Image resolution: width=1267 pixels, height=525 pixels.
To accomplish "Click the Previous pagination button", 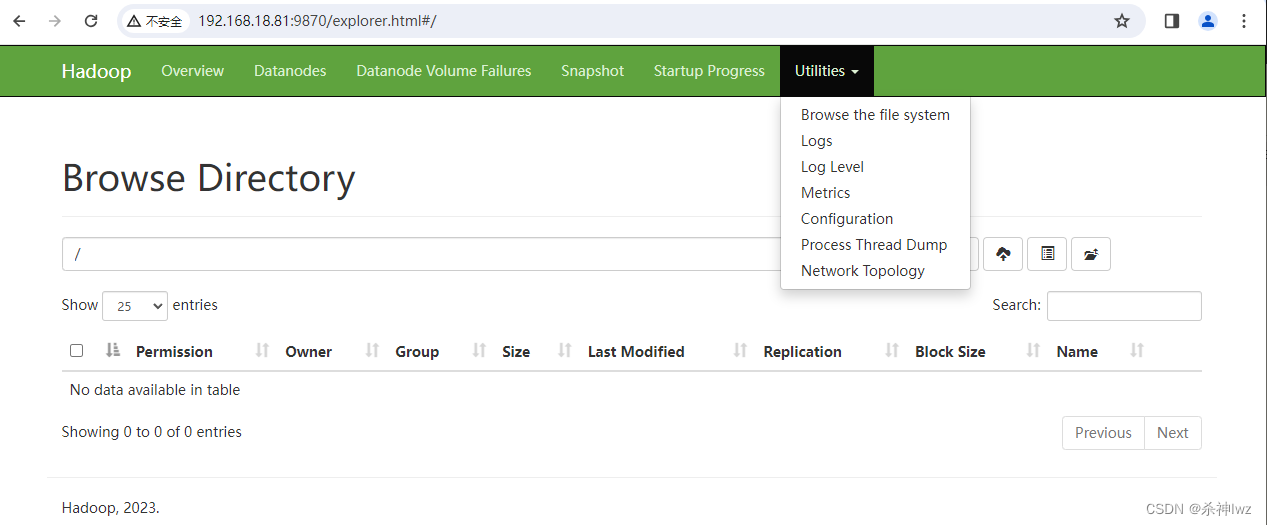I will point(1103,433).
